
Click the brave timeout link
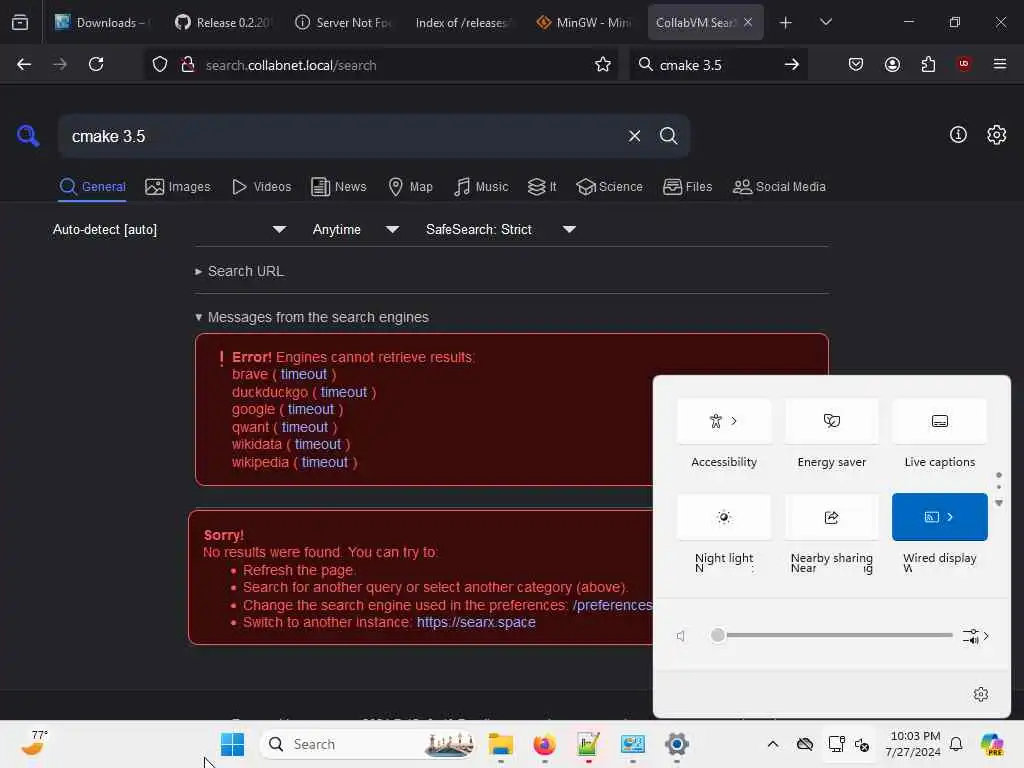(x=304, y=374)
